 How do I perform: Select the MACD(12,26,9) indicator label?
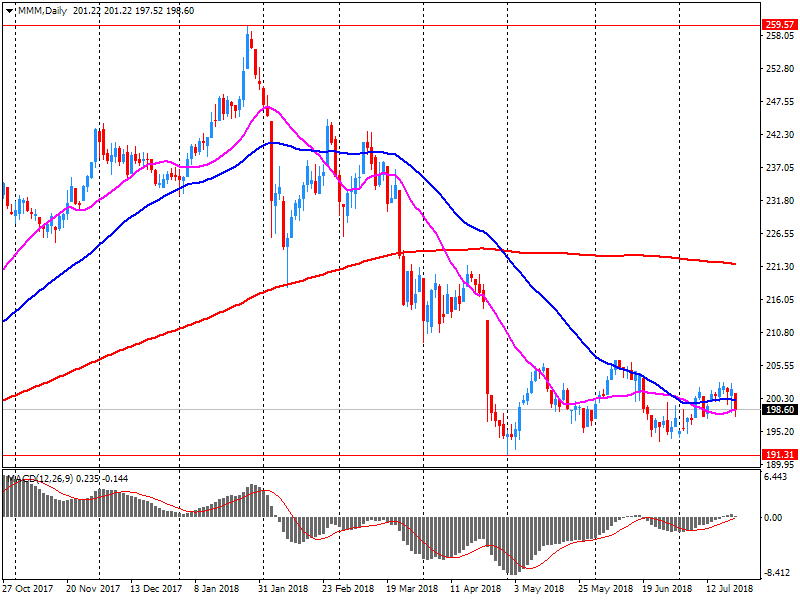[x=40, y=479]
